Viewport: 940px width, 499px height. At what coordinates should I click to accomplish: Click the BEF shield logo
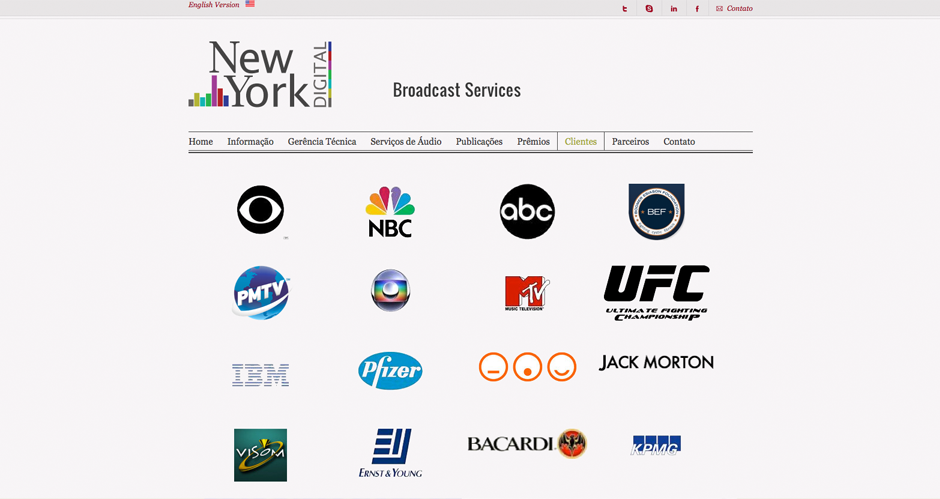656,212
